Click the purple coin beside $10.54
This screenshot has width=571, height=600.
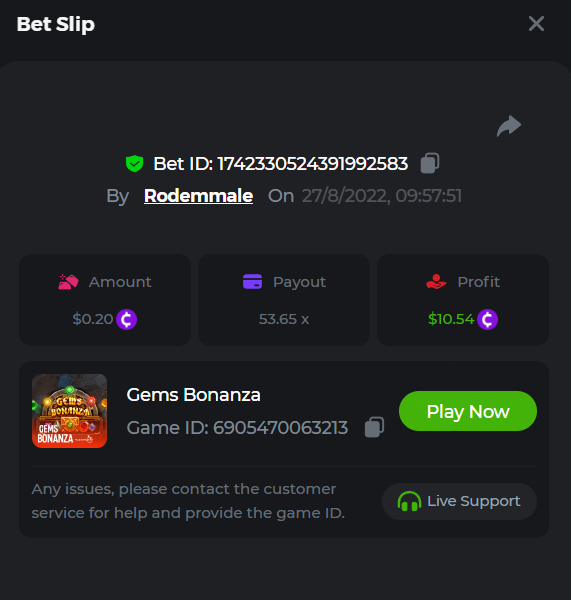[487, 319]
